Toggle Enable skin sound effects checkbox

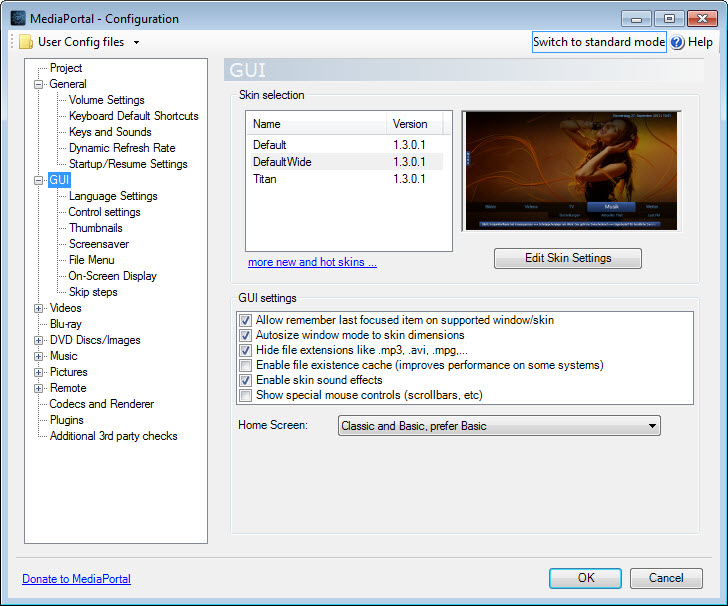(x=245, y=380)
